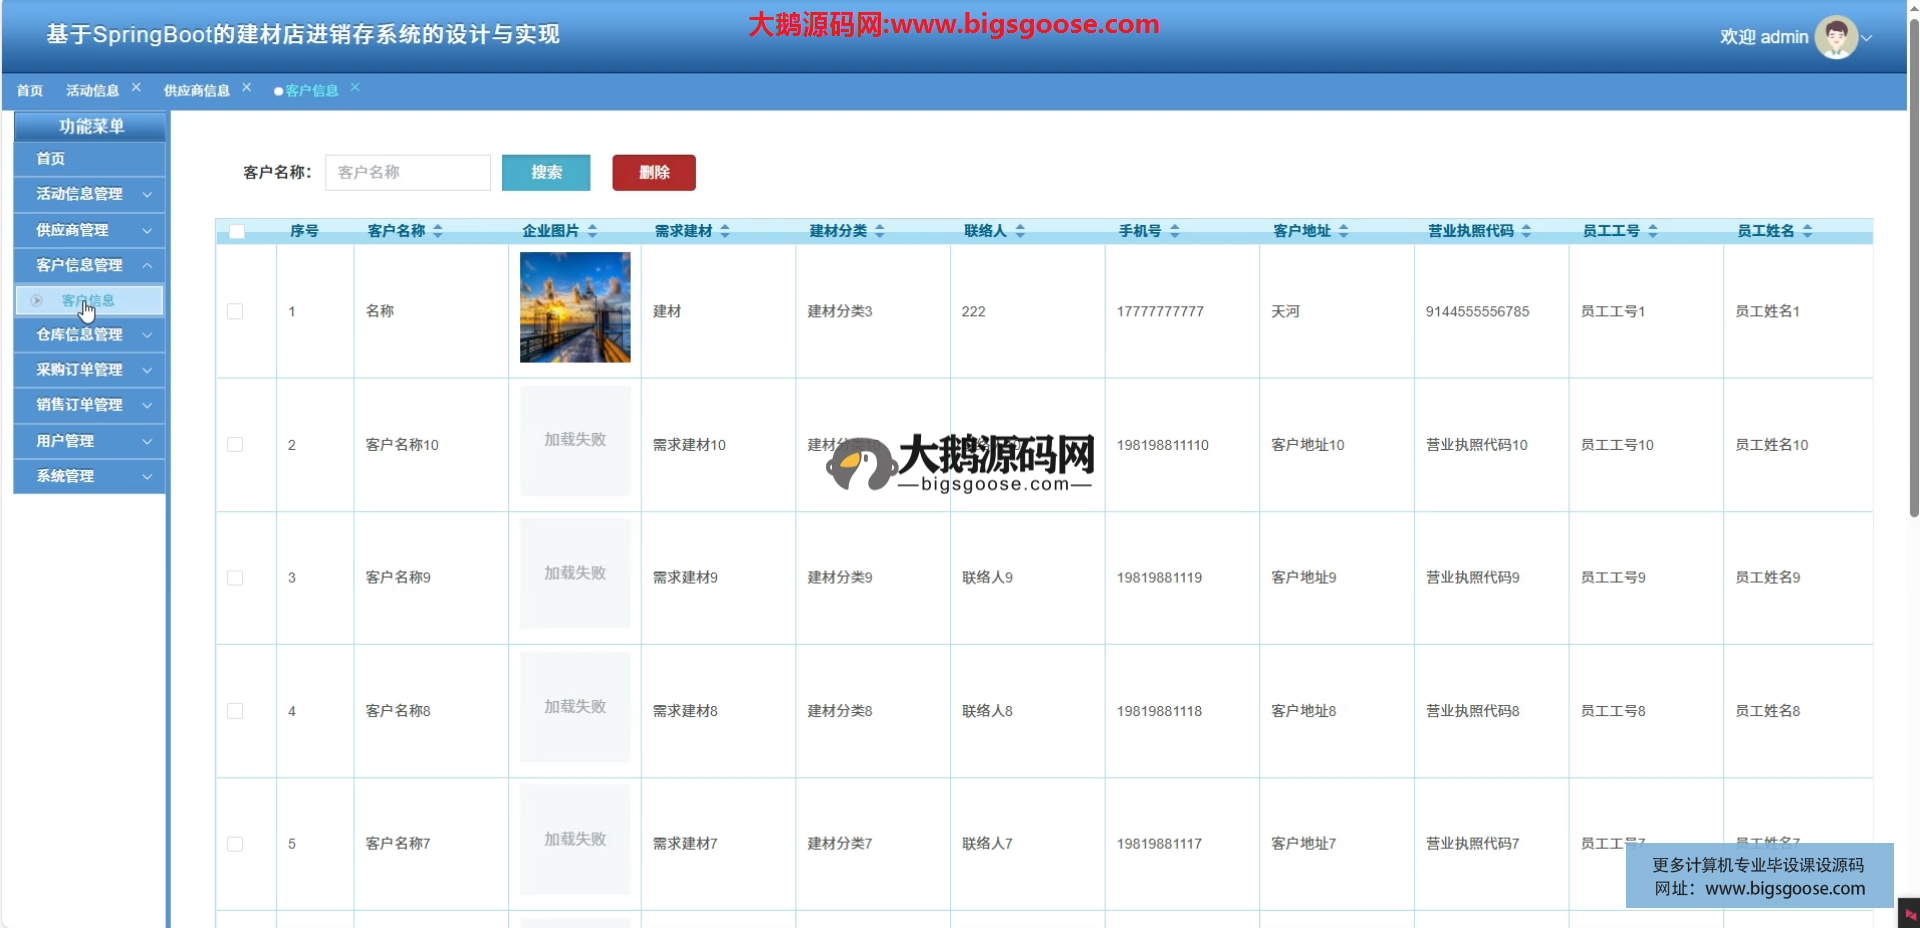Click the admin user avatar icon
1920x928 pixels.
click(x=1835, y=37)
